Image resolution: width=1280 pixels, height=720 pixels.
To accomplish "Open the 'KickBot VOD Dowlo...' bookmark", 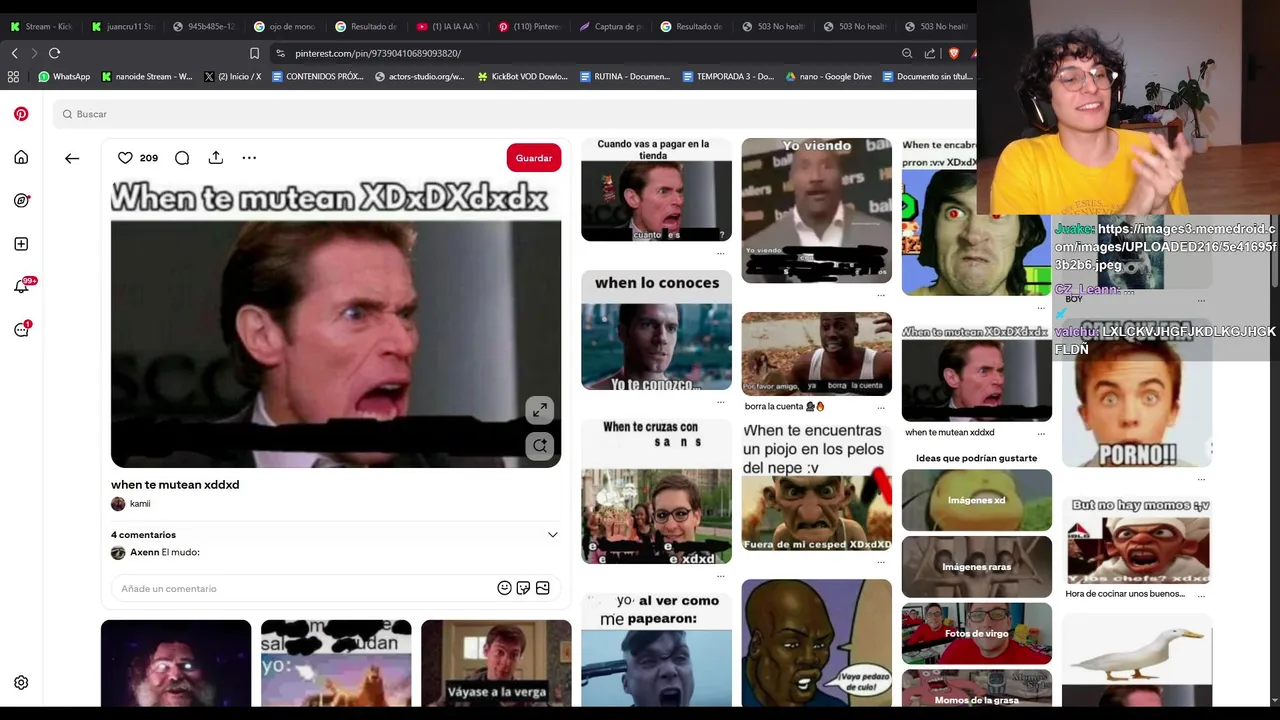I will click(x=523, y=76).
